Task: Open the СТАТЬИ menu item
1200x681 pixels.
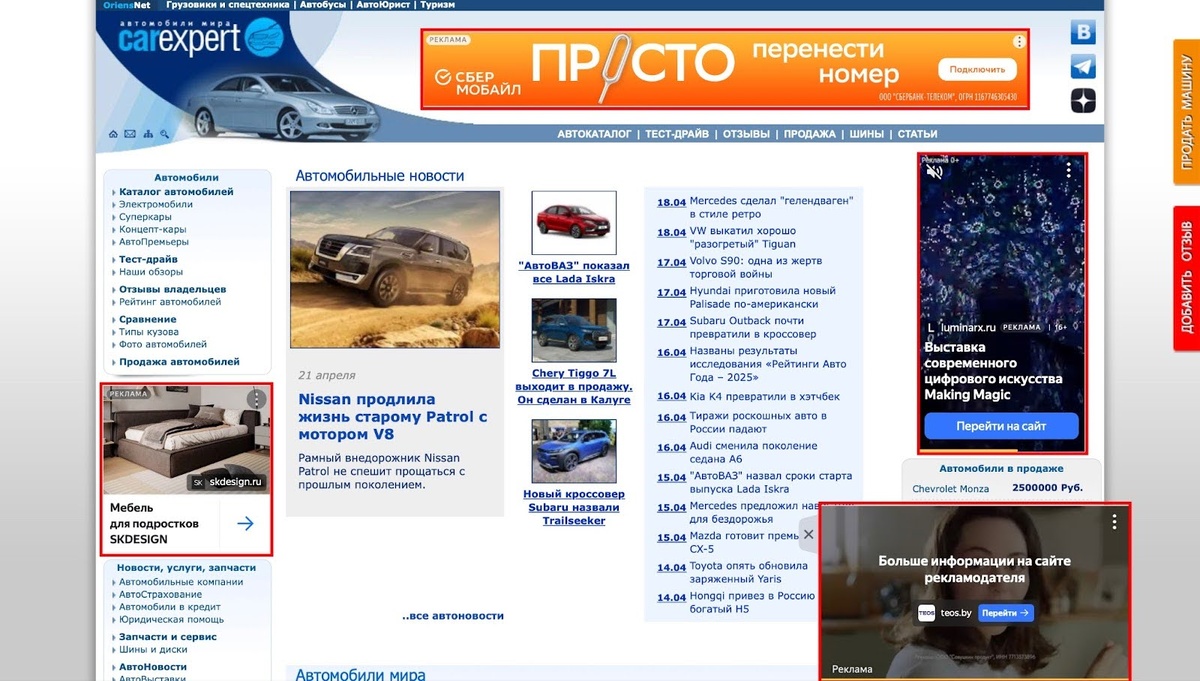Action: coord(917,134)
